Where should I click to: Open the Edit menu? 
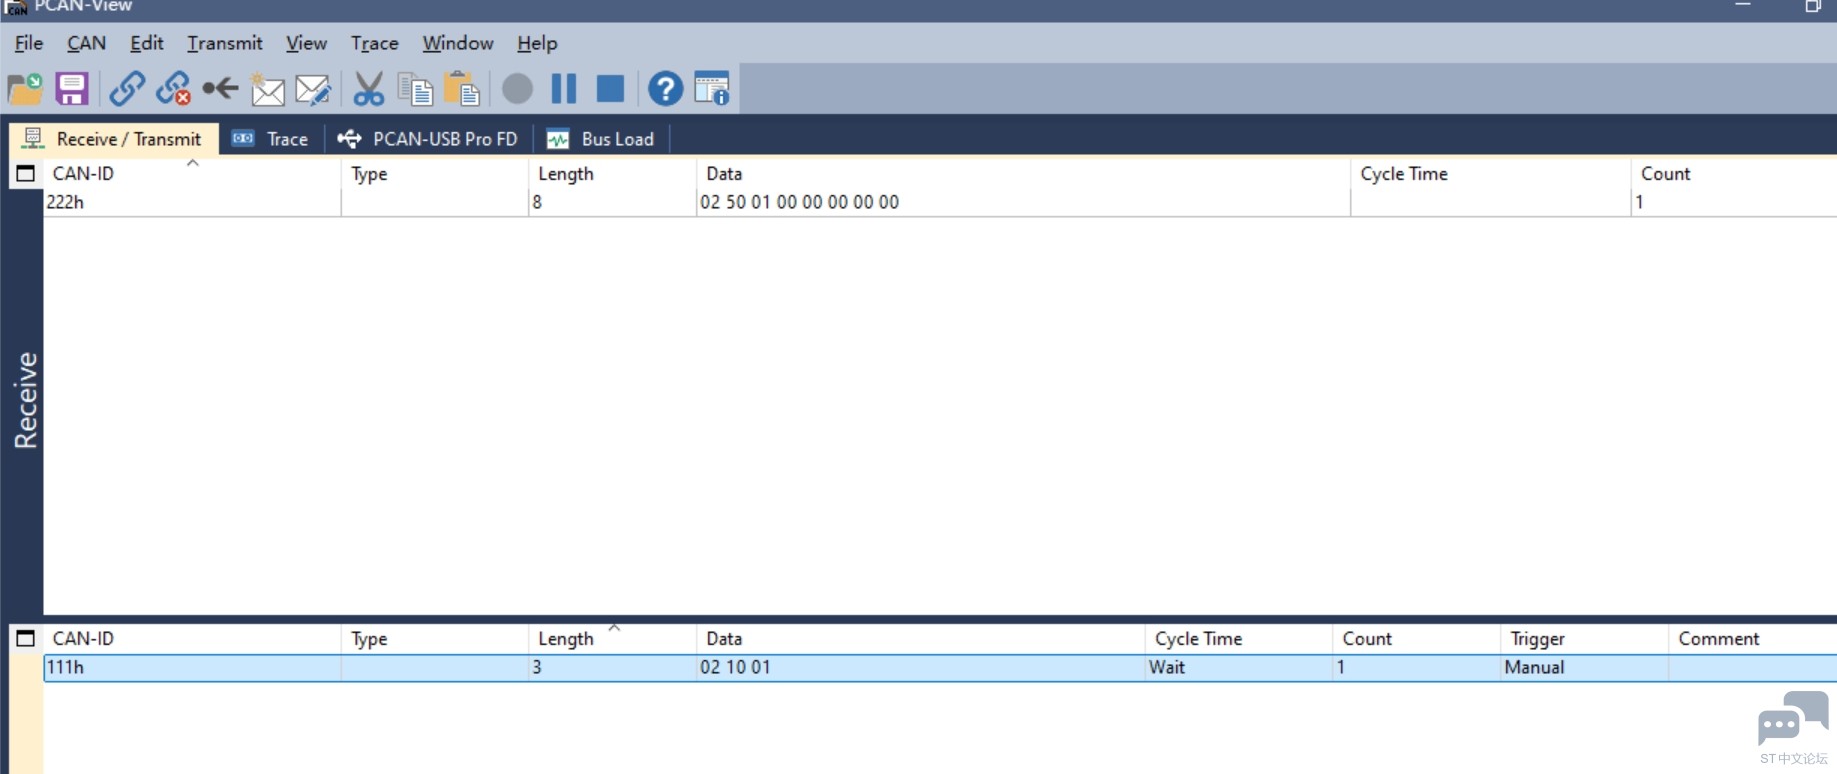(x=146, y=43)
